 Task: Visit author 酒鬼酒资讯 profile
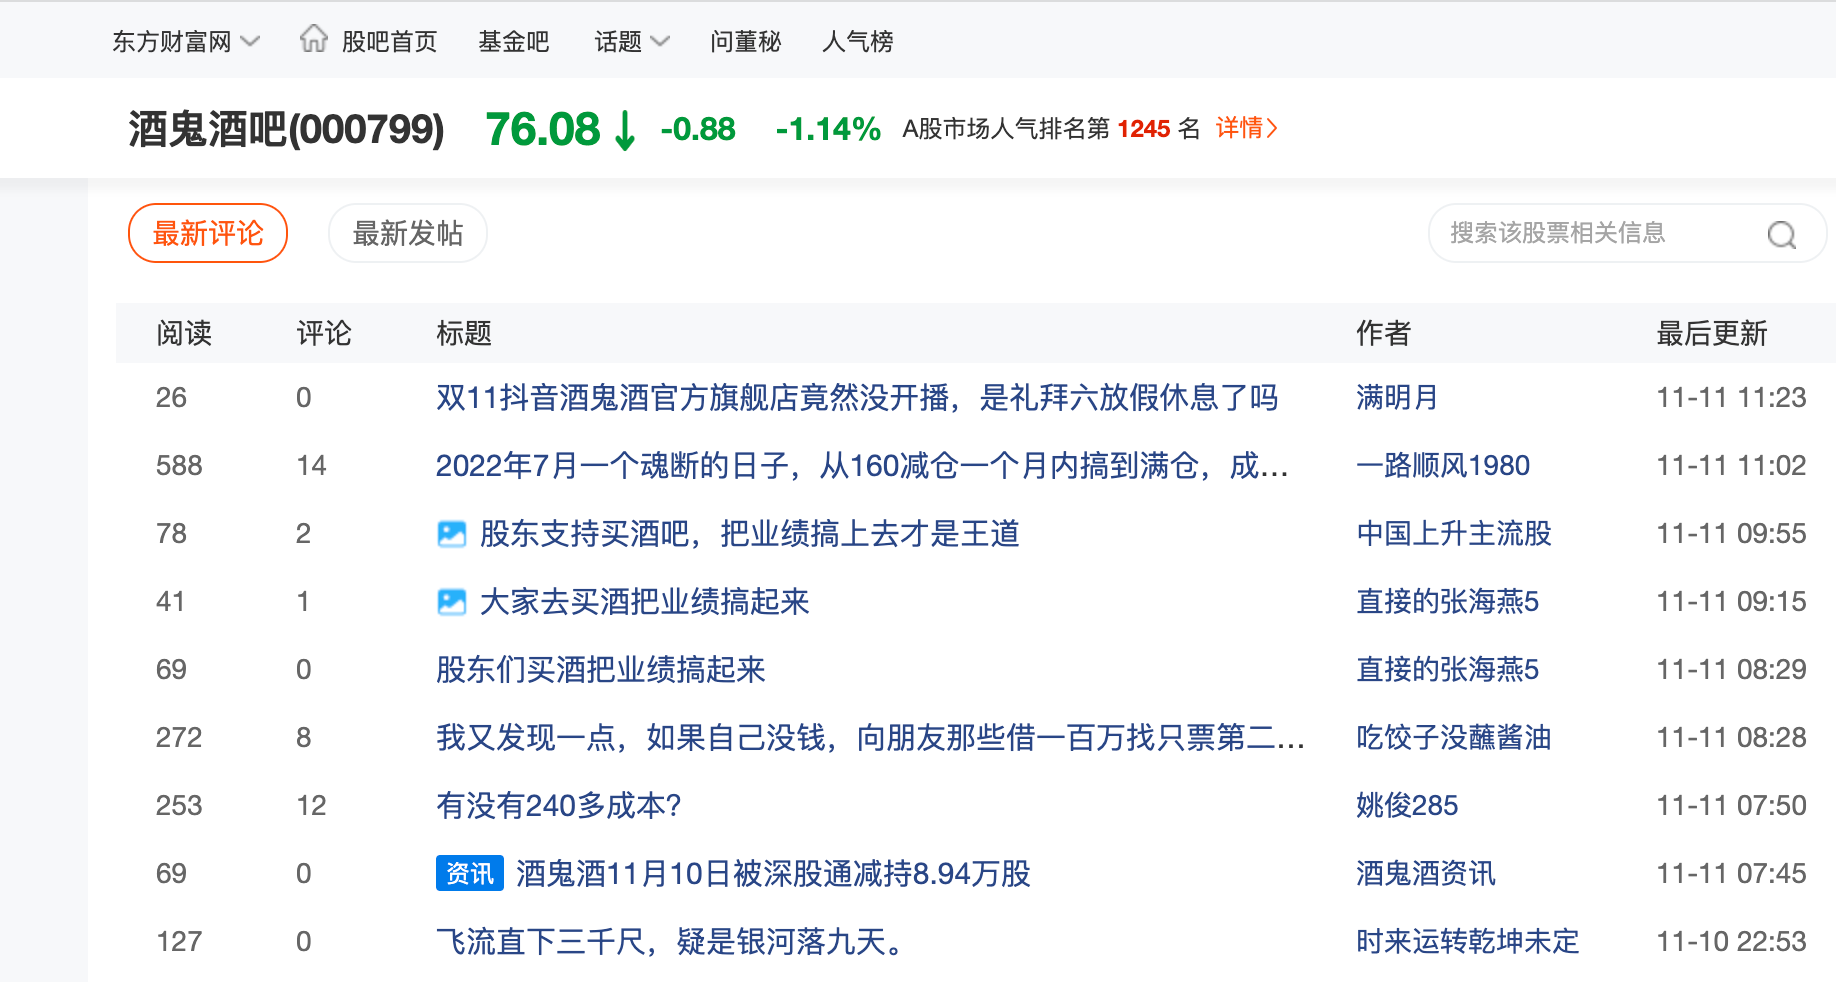click(1426, 874)
